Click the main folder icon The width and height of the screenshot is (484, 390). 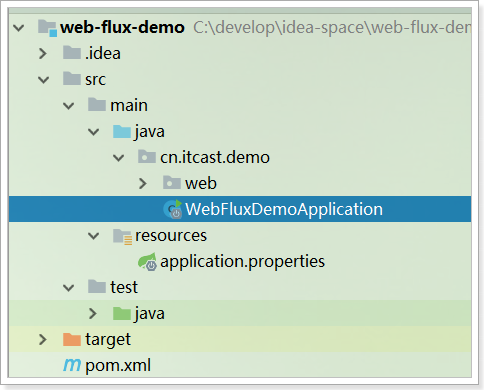pyautogui.click(x=97, y=104)
